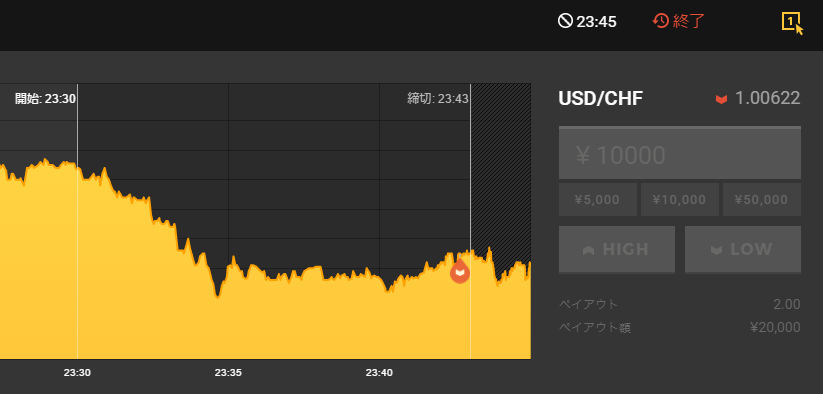Image resolution: width=823 pixels, height=394 pixels.
Task: Open the 終了 ended trades link
Action: (x=689, y=22)
